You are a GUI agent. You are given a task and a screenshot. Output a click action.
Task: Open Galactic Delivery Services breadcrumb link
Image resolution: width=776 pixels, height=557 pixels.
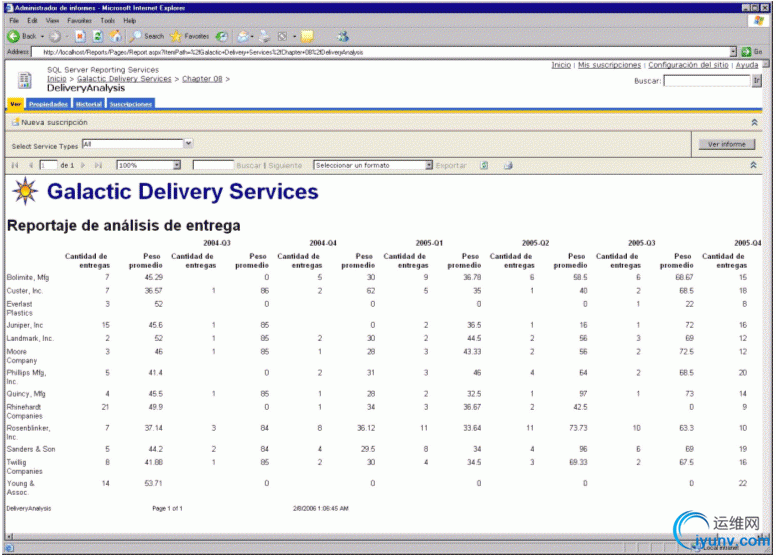coord(124,79)
